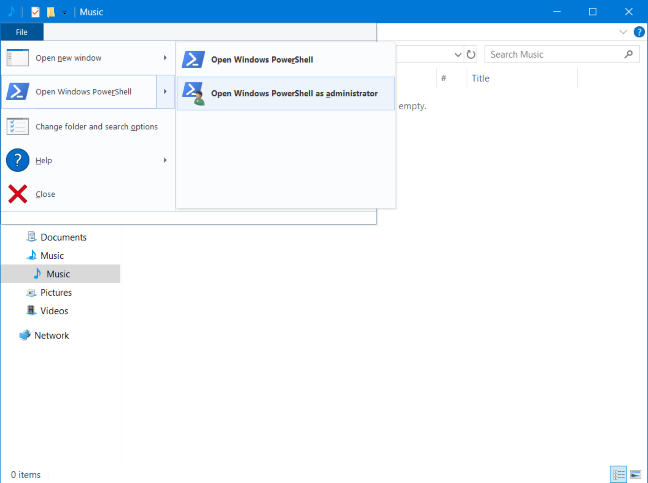
Task: Sort by the Title column header
Action: (522, 79)
